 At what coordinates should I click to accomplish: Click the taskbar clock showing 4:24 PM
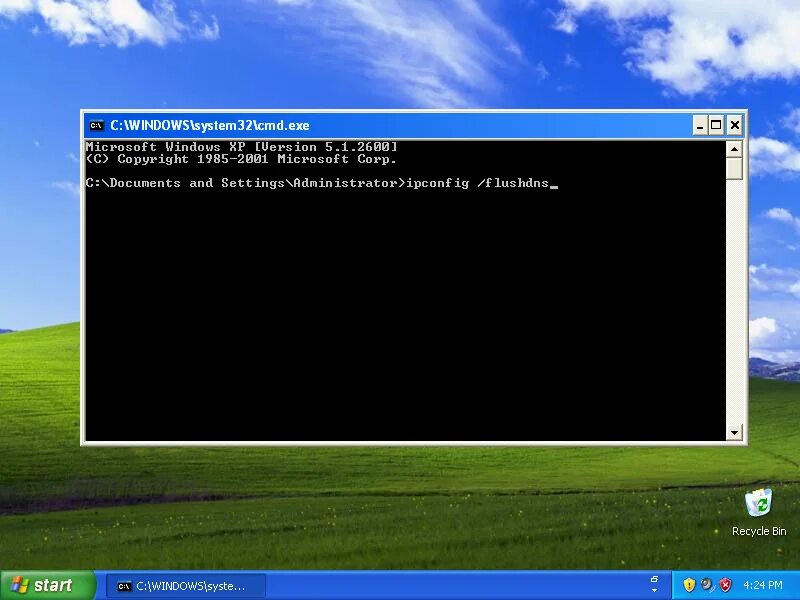point(763,585)
